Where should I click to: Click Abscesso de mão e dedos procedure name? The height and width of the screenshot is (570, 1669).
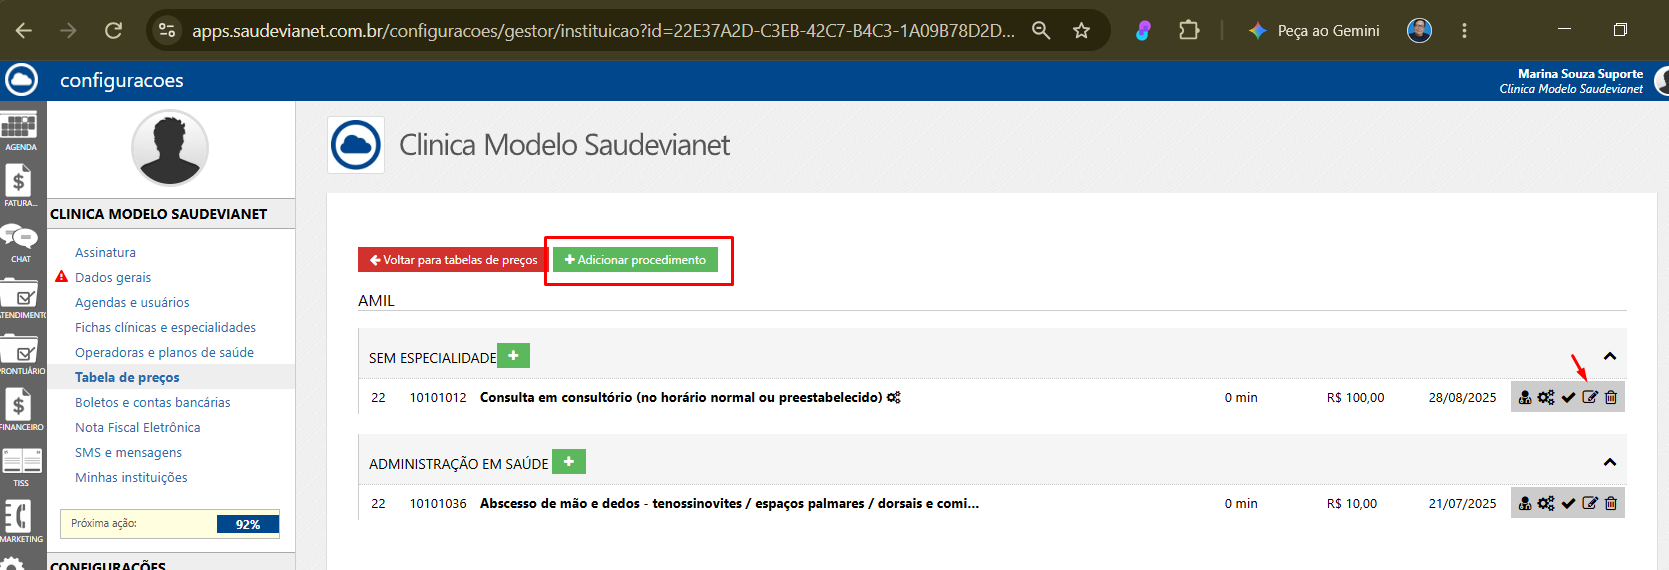(x=729, y=503)
